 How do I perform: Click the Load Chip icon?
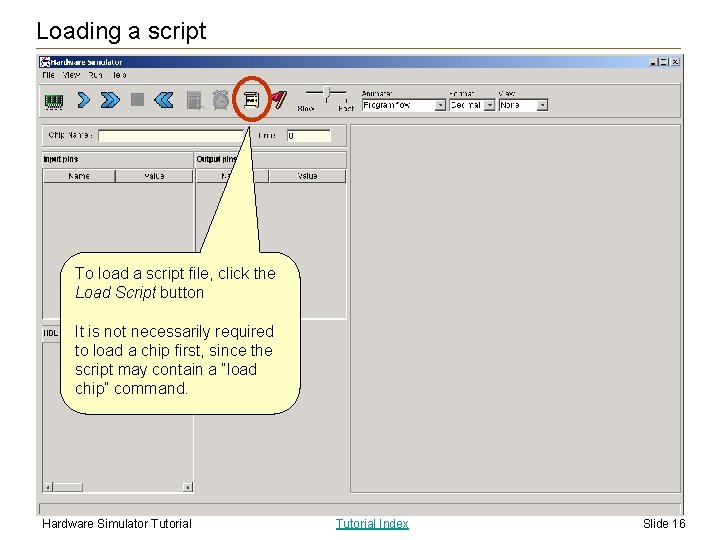coord(54,101)
